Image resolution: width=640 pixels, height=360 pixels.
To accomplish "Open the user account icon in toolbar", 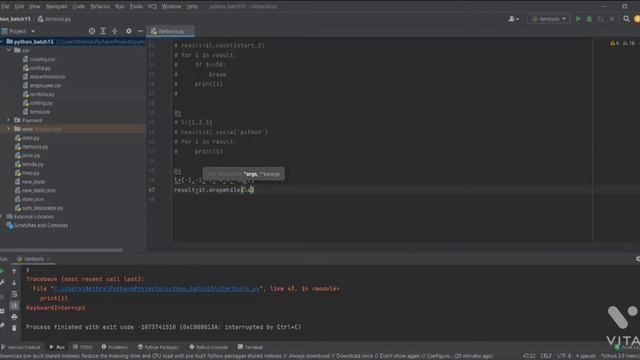I will [513, 19].
